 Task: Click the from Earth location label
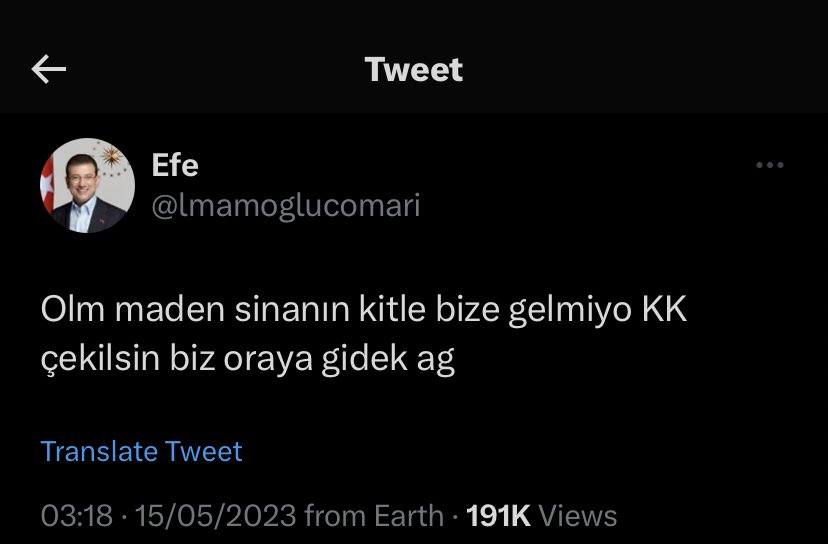click(x=374, y=515)
